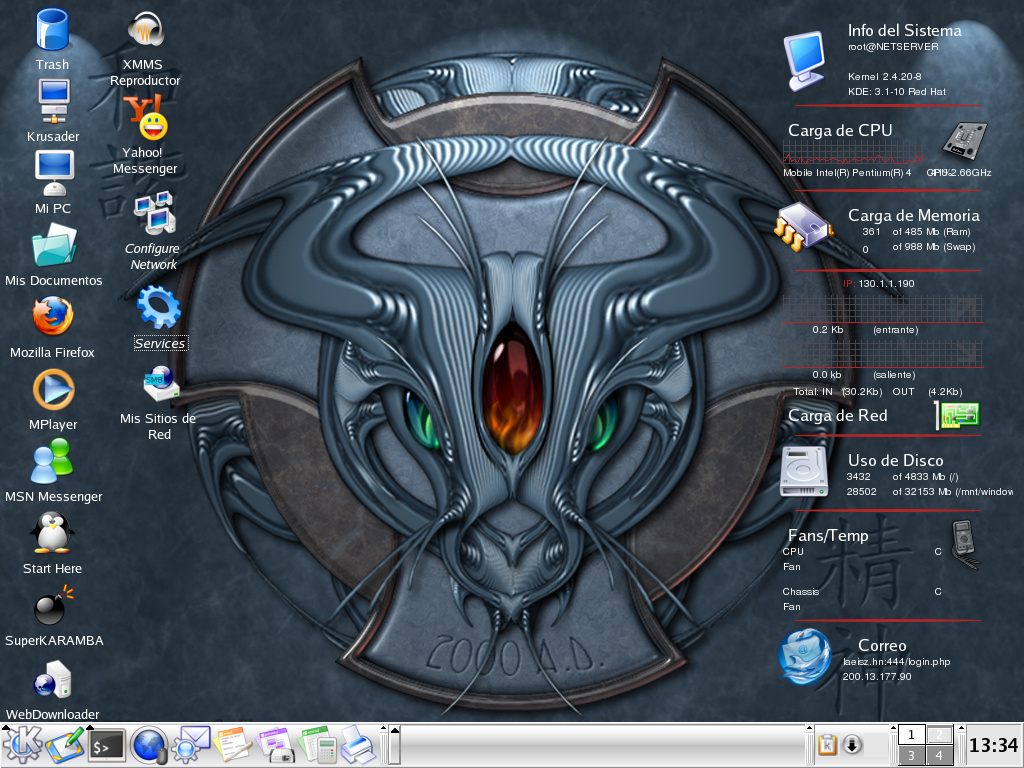
Task: Switch to virtual desktop 1
Action: click(x=911, y=735)
